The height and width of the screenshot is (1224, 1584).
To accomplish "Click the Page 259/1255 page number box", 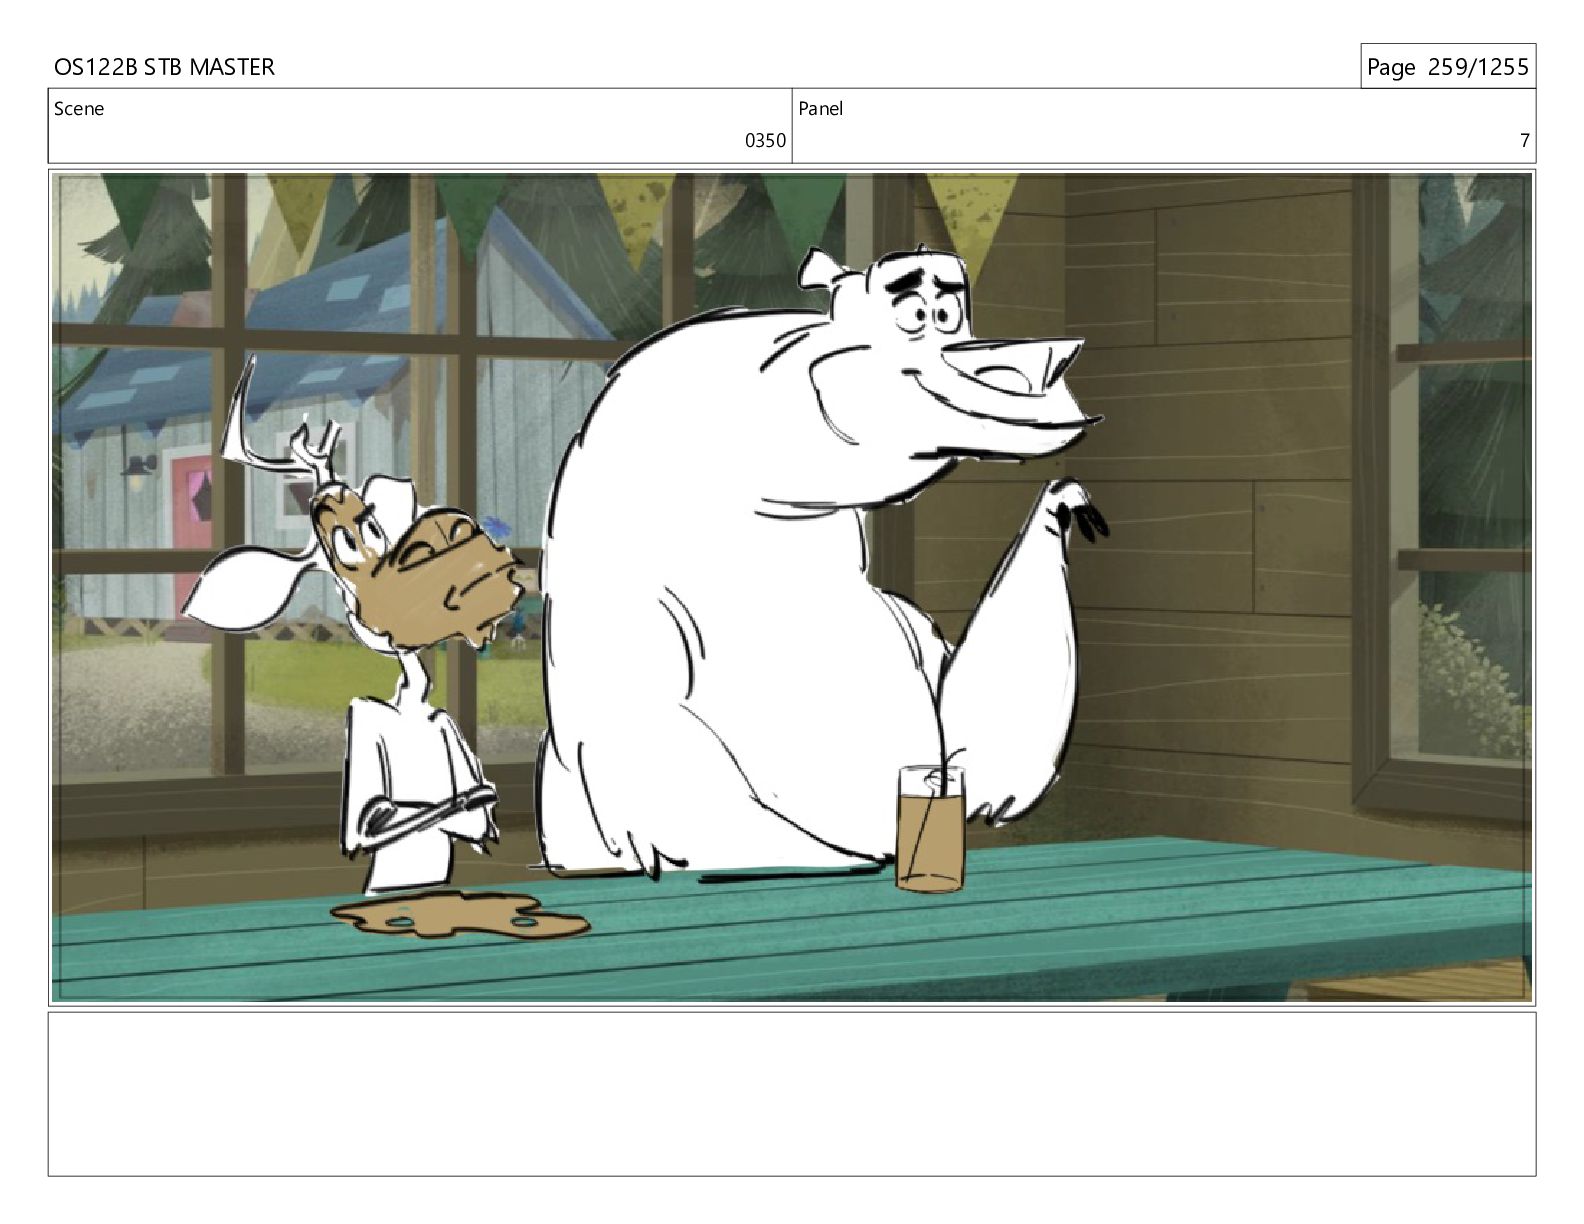I will tap(1448, 67).
